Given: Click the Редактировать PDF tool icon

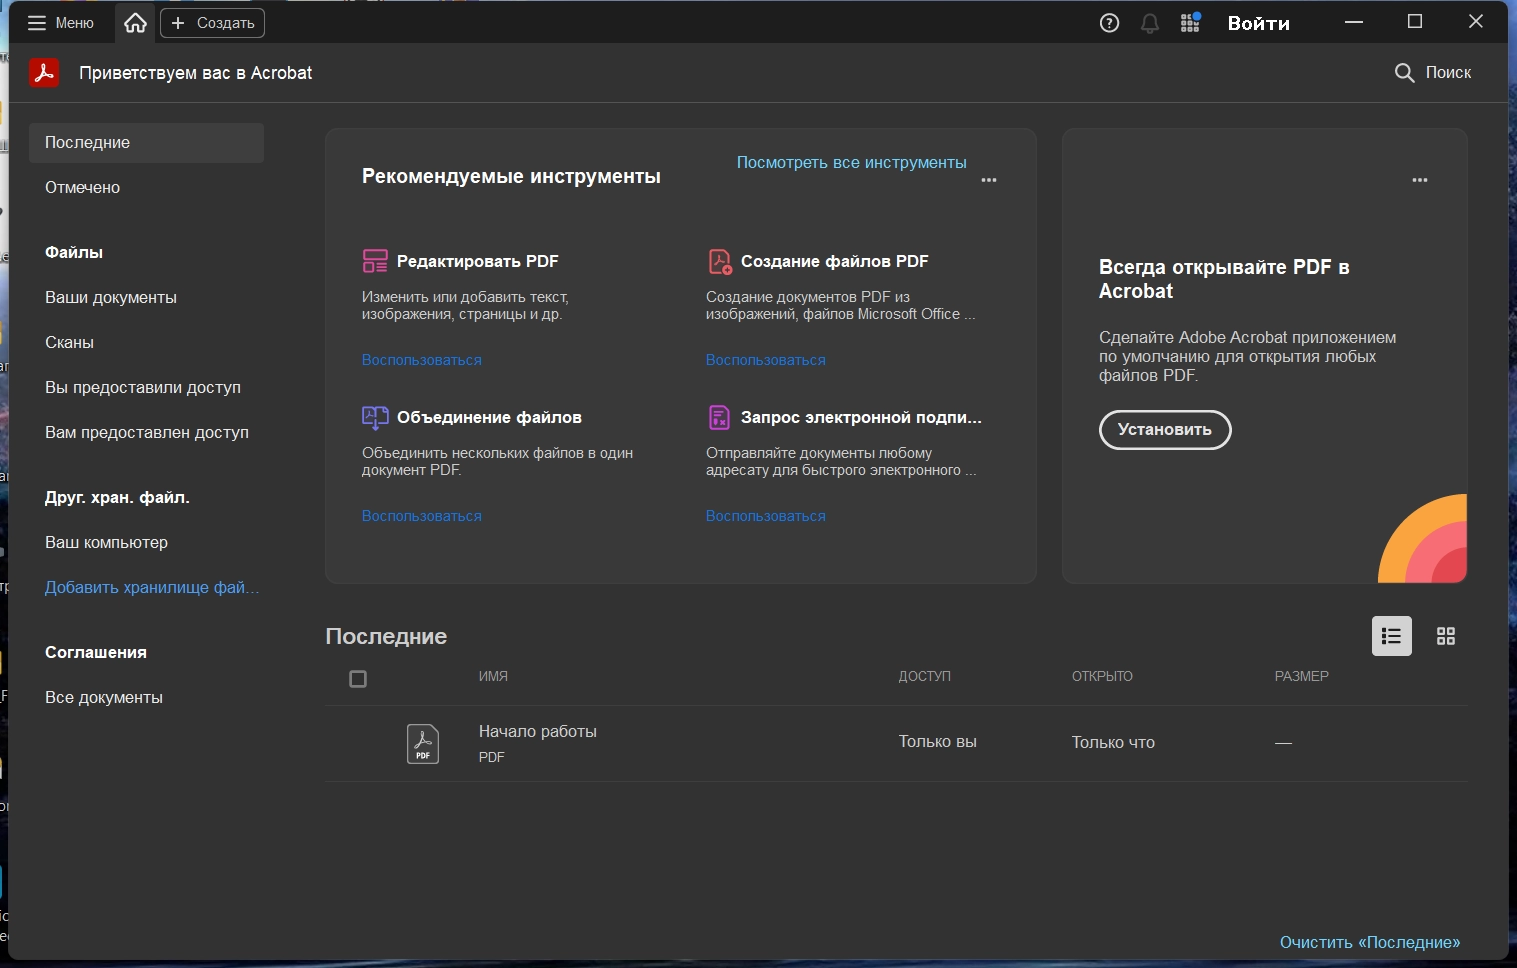Looking at the screenshot, I should [375, 261].
